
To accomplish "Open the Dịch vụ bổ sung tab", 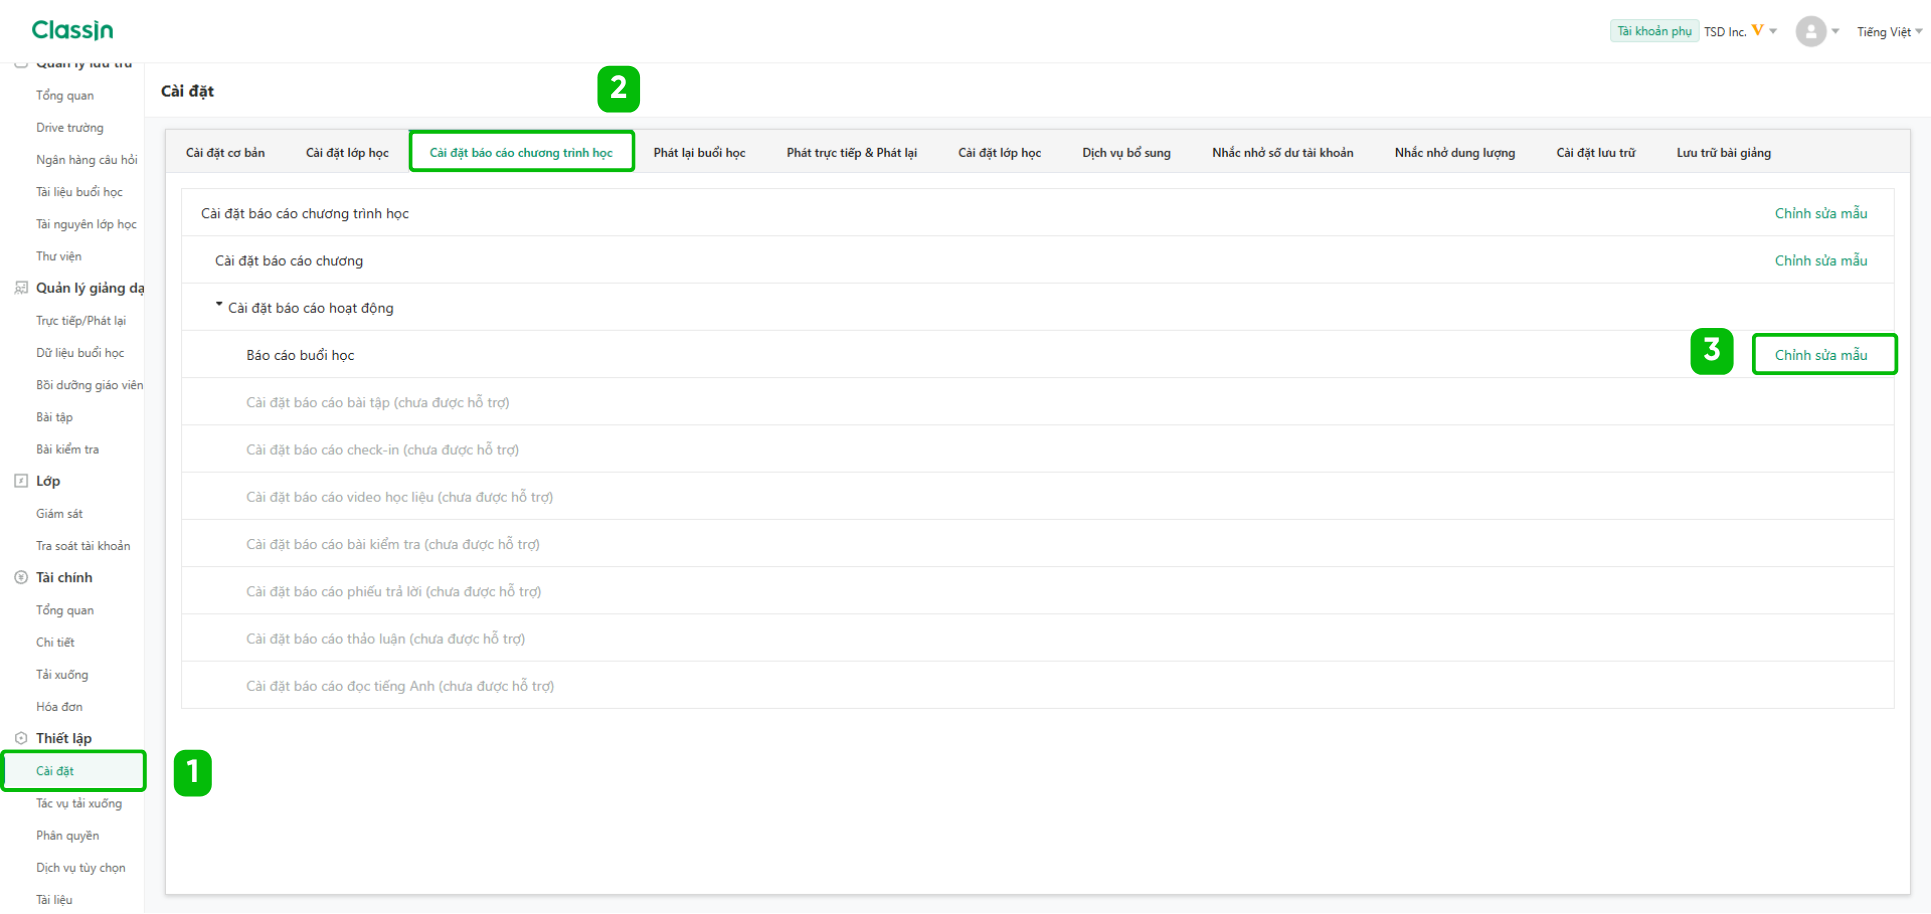I will tap(1126, 153).
